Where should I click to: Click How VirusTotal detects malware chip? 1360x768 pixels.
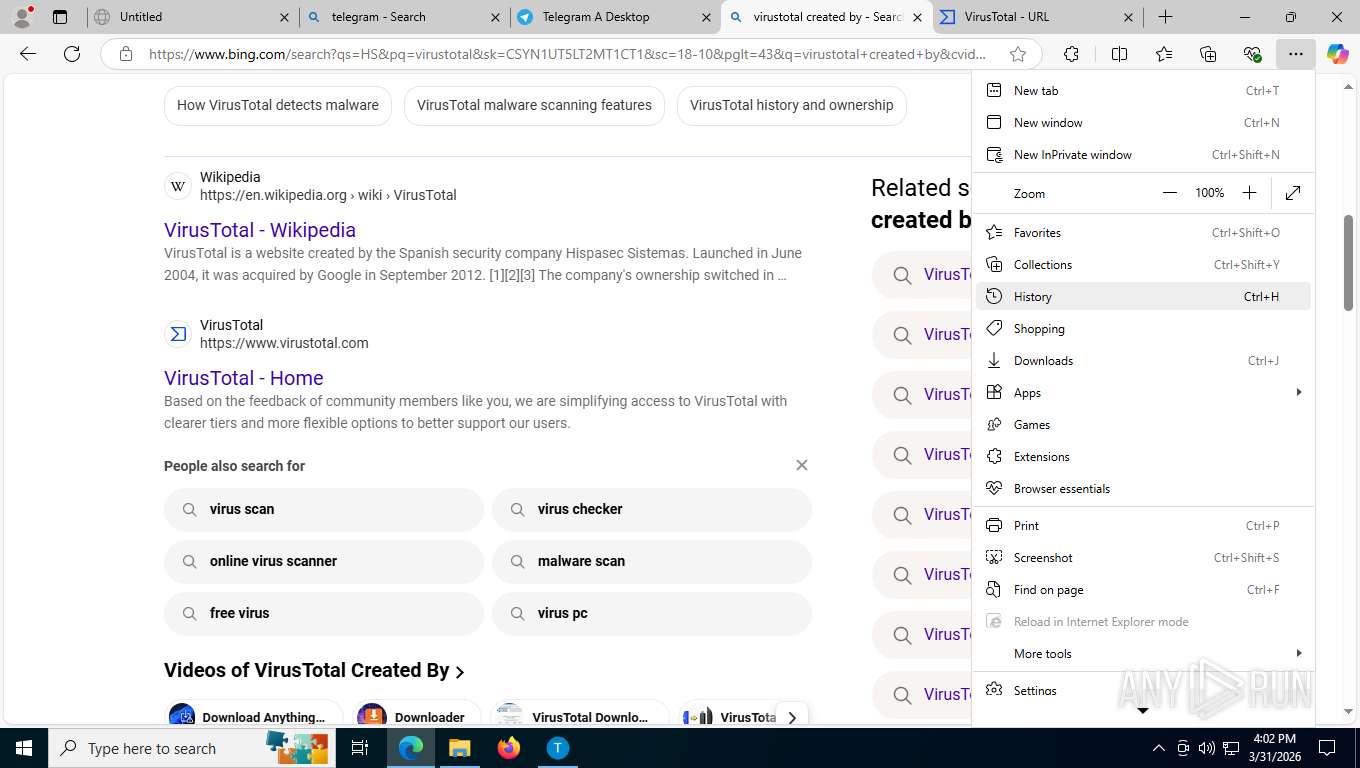click(278, 105)
